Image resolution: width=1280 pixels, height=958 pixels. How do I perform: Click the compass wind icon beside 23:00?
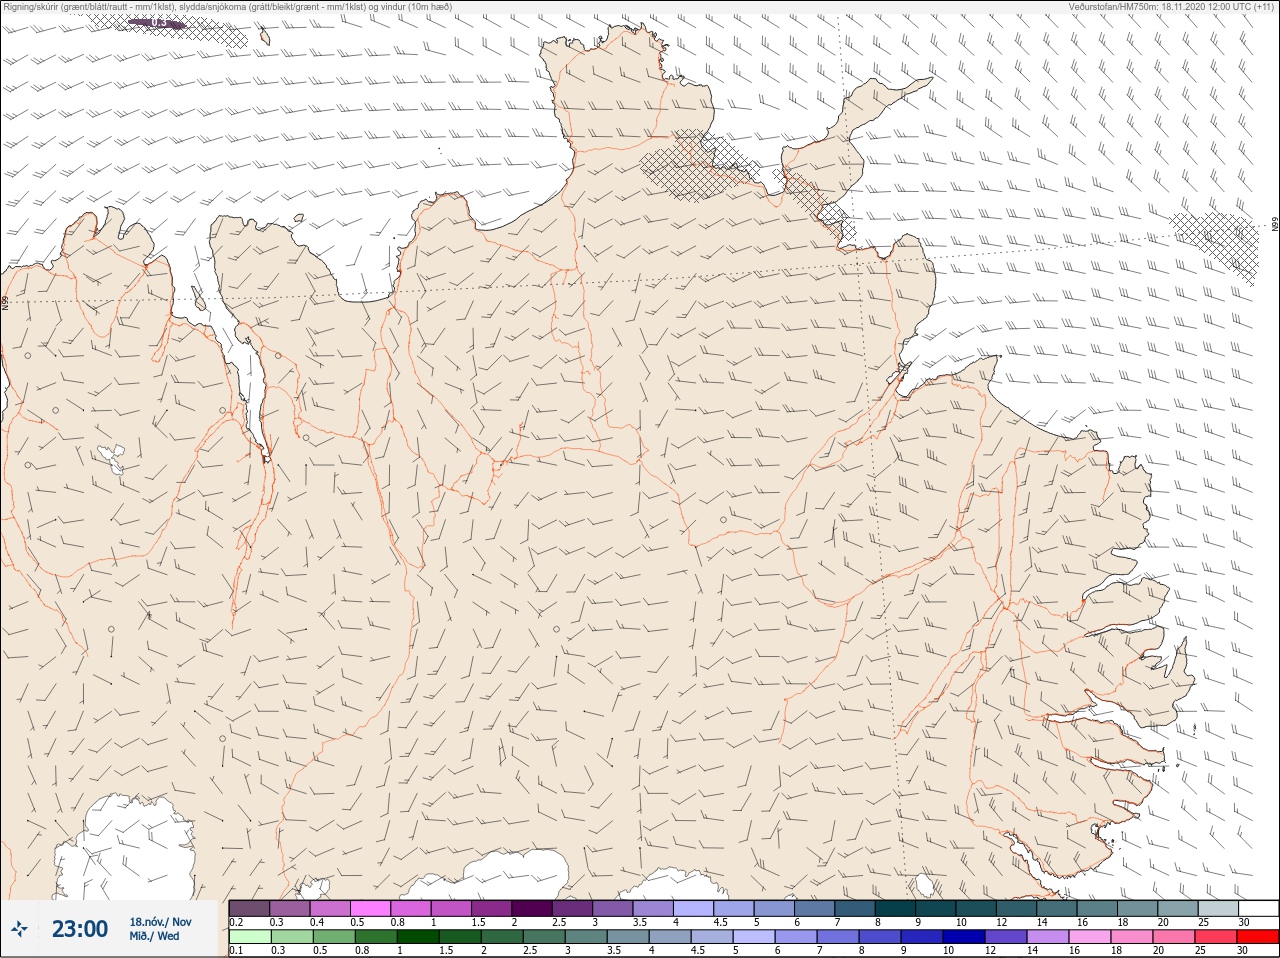(19, 929)
